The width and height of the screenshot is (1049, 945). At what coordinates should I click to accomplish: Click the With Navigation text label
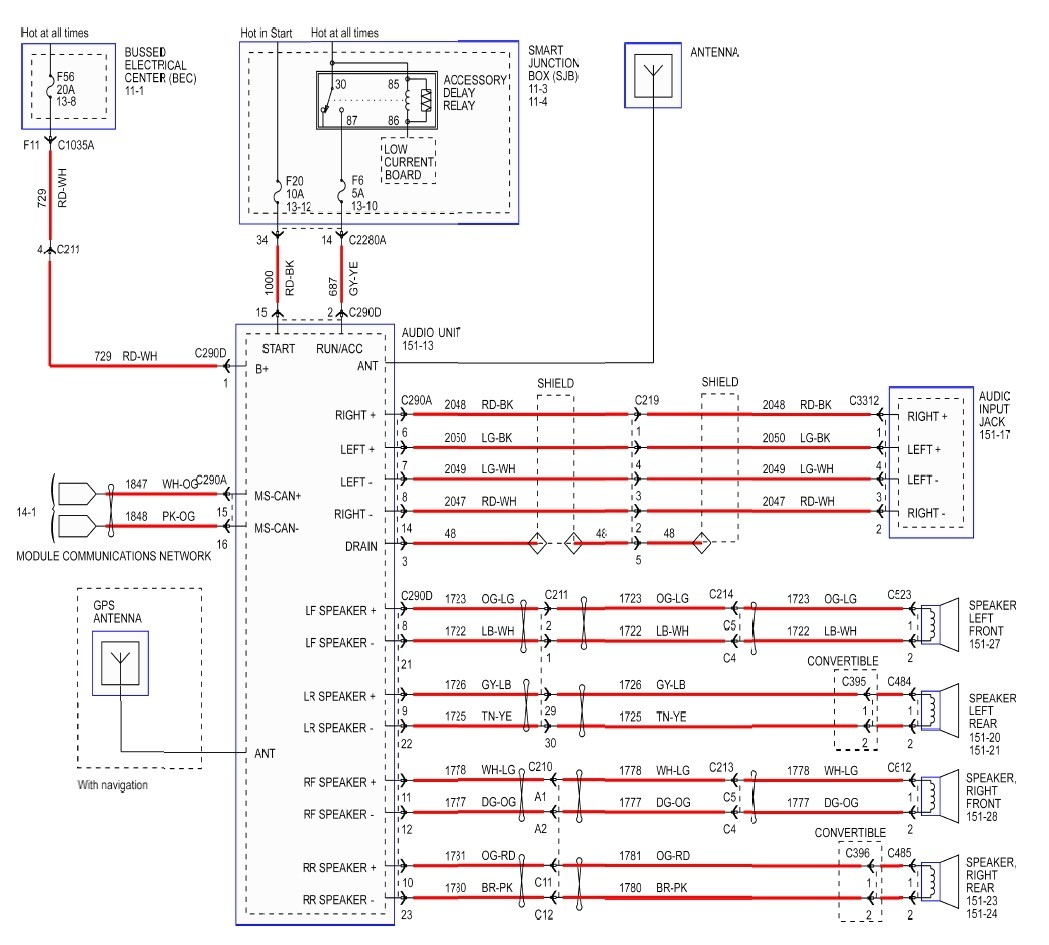coord(115,785)
